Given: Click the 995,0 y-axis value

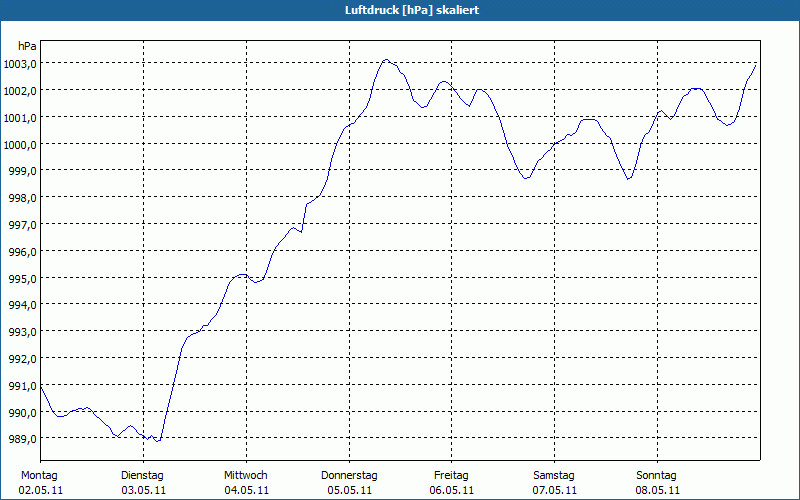Looking at the screenshot, I should pyautogui.click(x=23, y=278).
